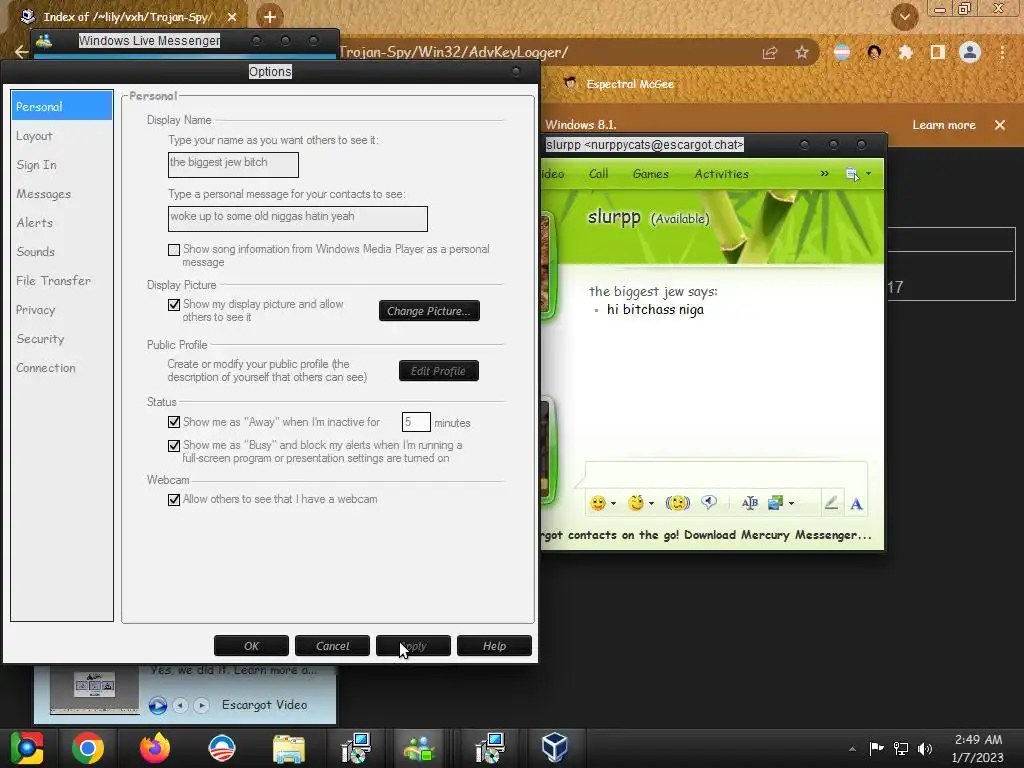
Task: Confirm the Options dialog with OK
Action: 251,646
